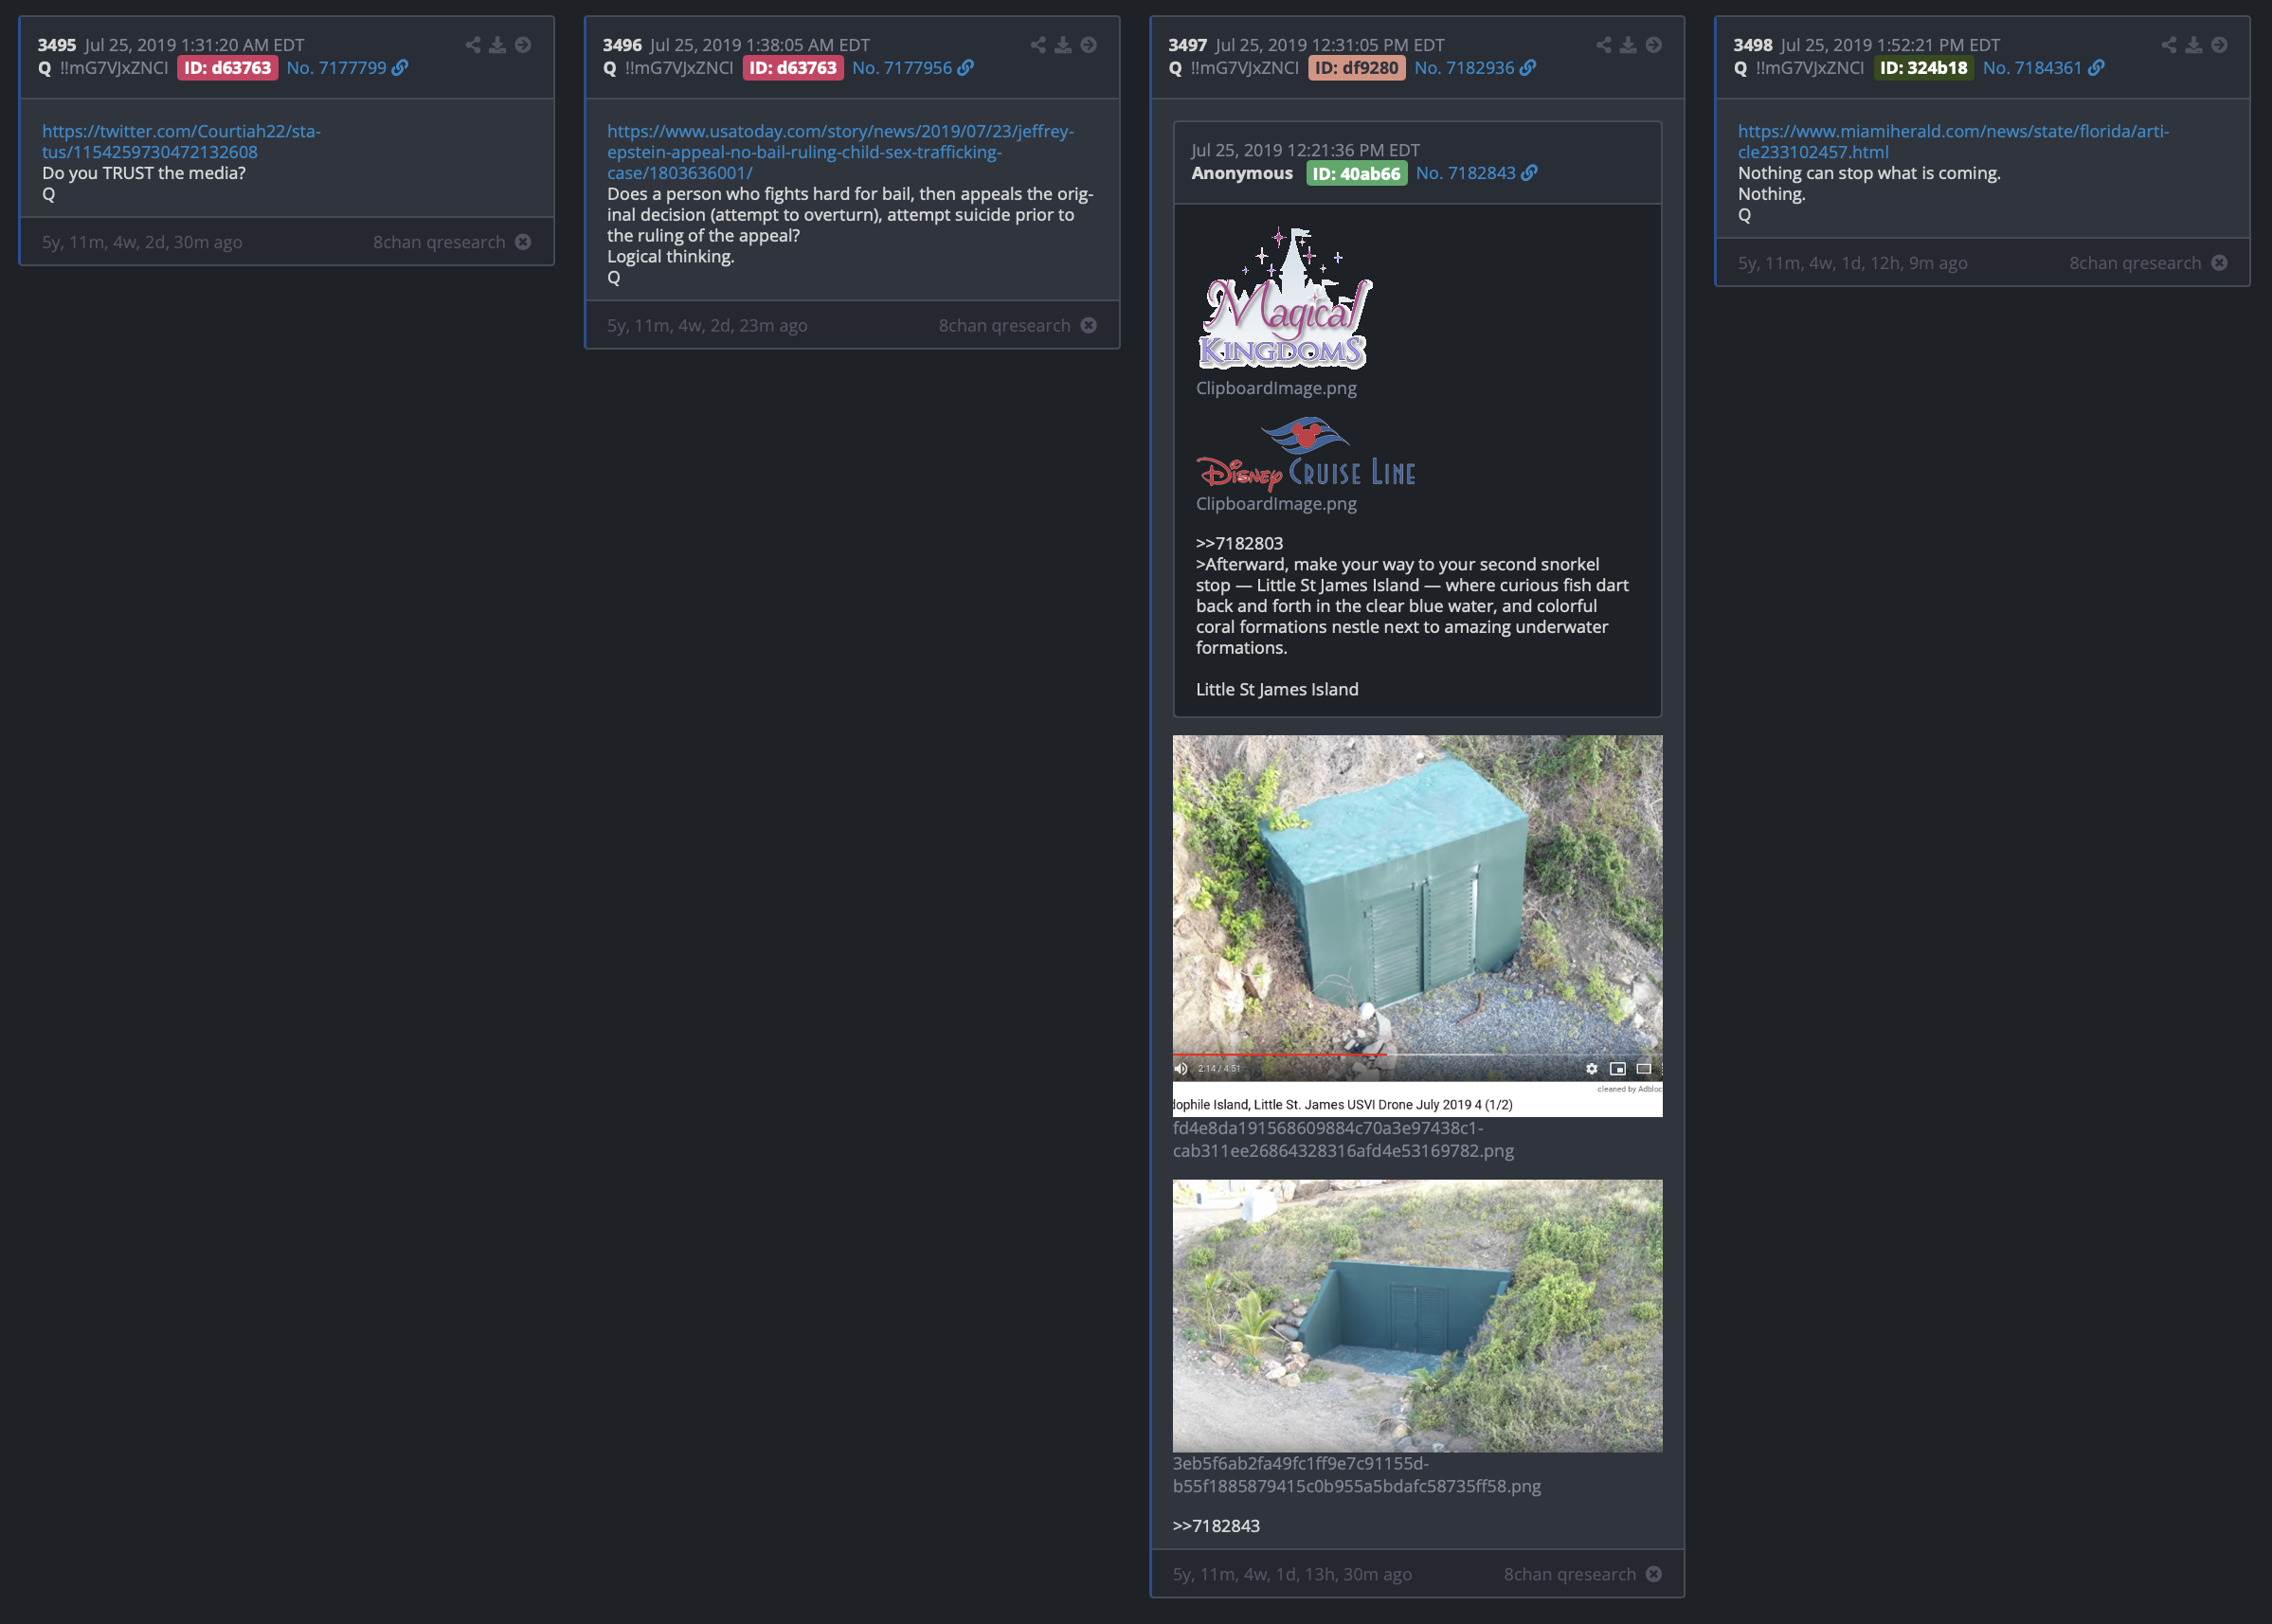Image resolution: width=2272 pixels, height=1624 pixels.
Task: Click the x-circle icon in post 3496 footer
Action: pos(1089,325)
